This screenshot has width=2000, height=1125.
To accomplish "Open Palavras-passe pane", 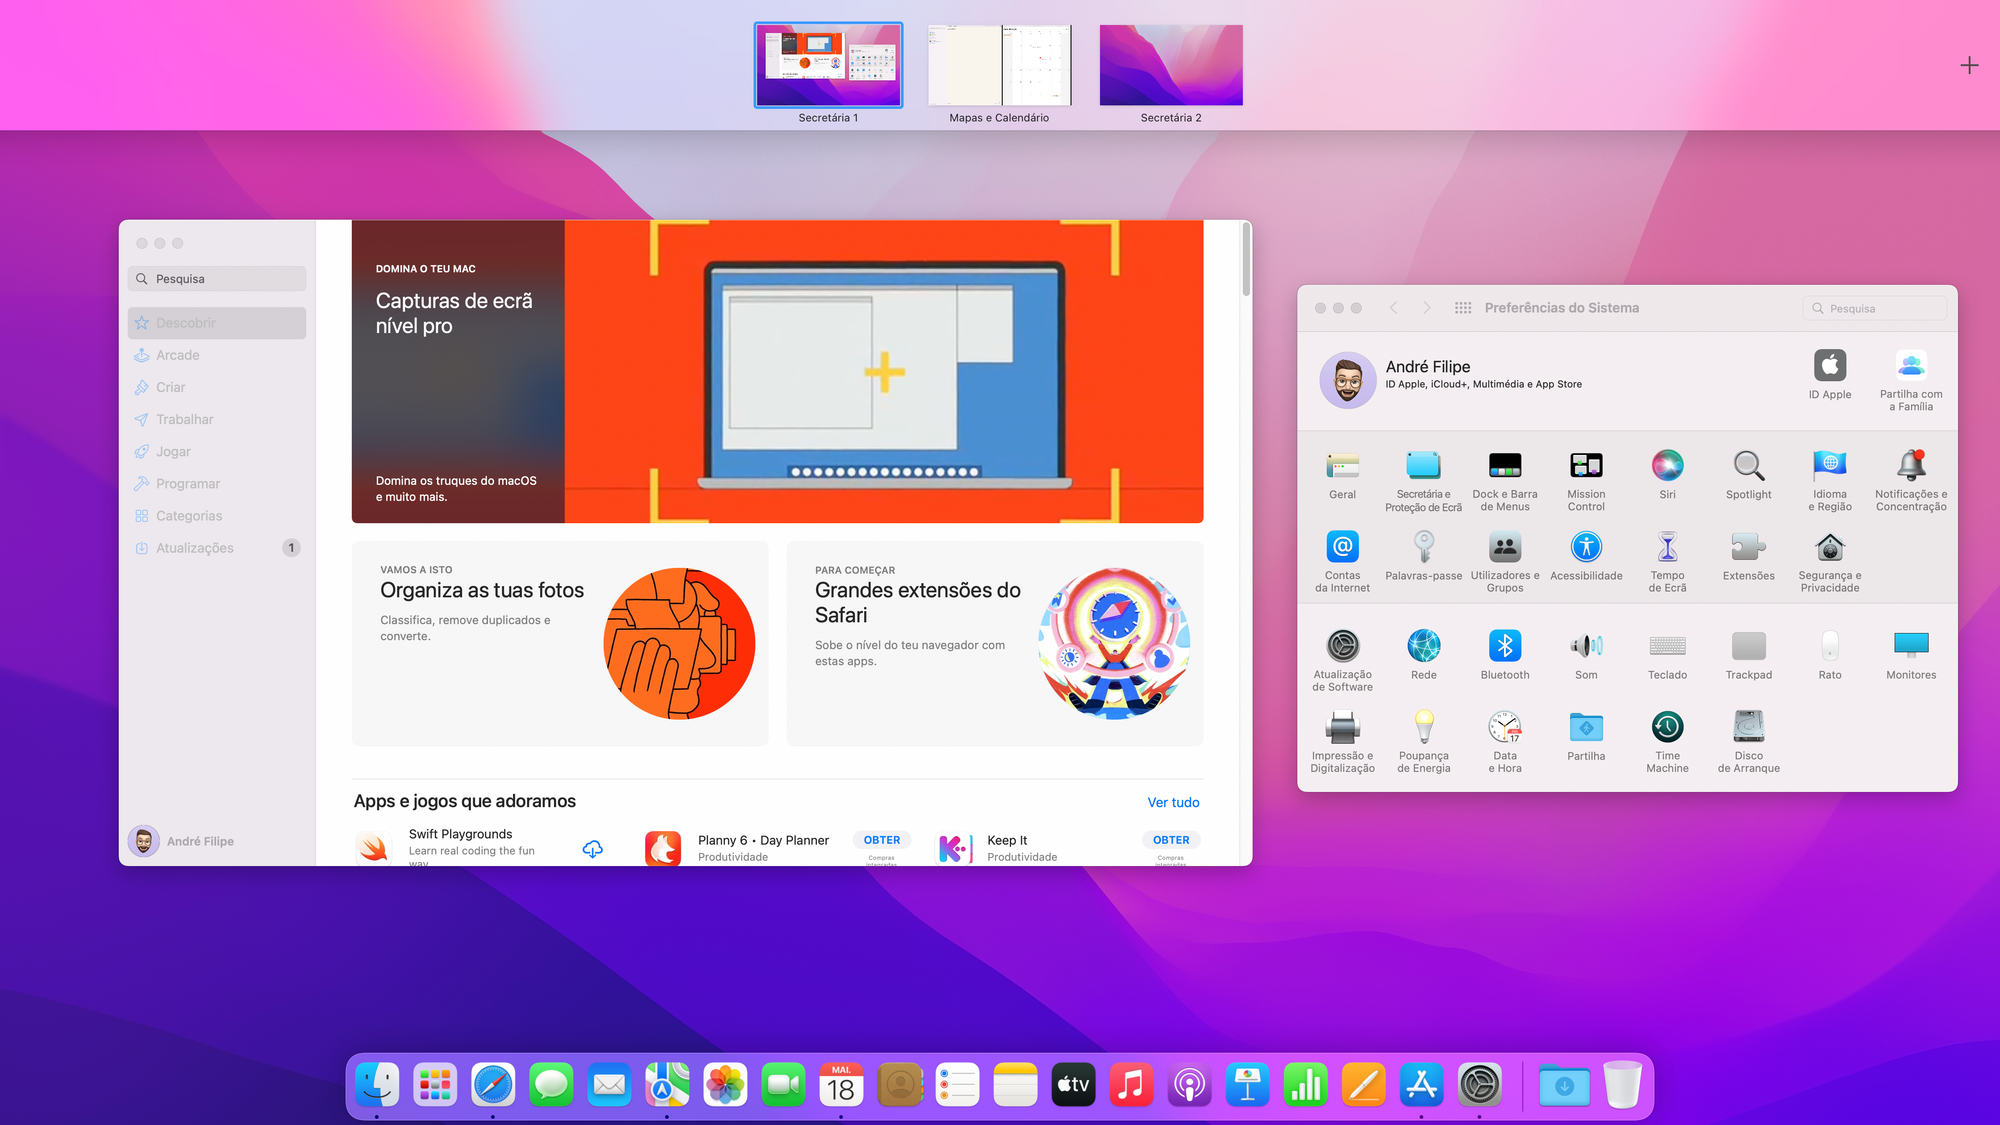I will (x=1423, y=556).
